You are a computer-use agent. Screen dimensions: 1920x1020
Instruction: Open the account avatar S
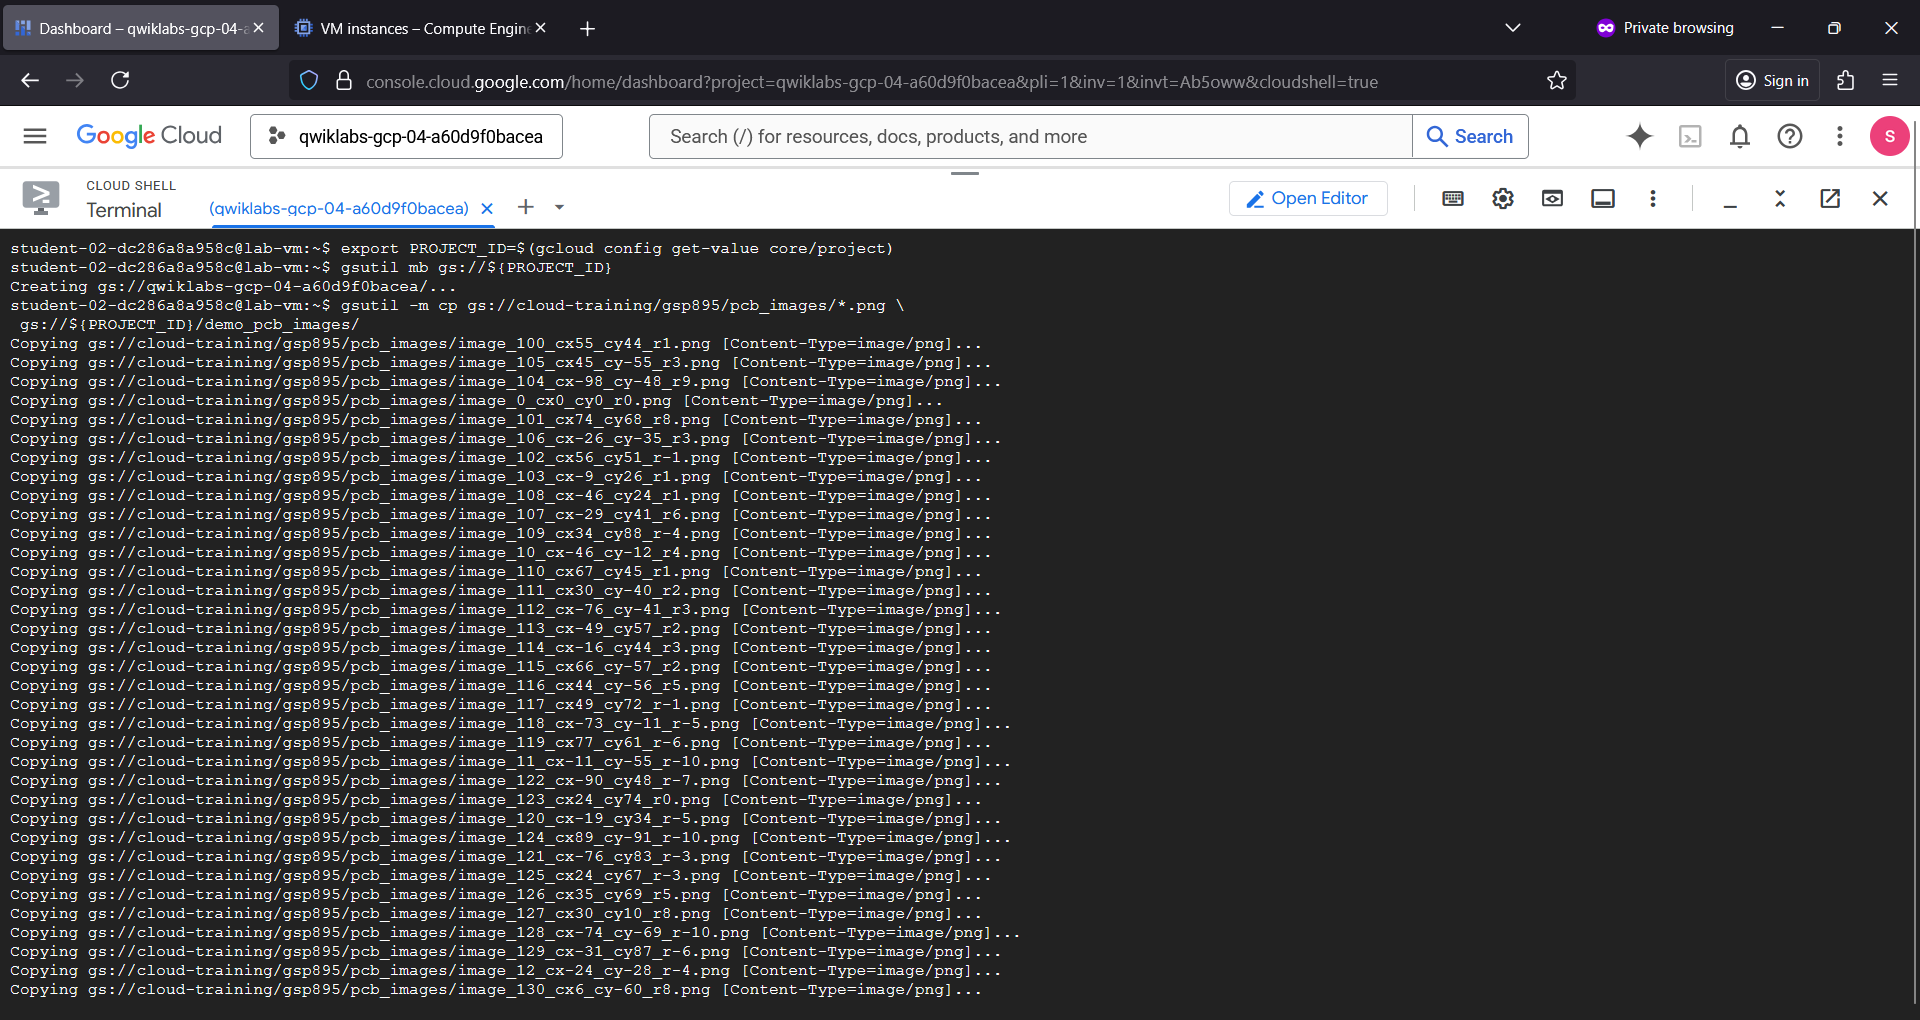(1890, 136)
